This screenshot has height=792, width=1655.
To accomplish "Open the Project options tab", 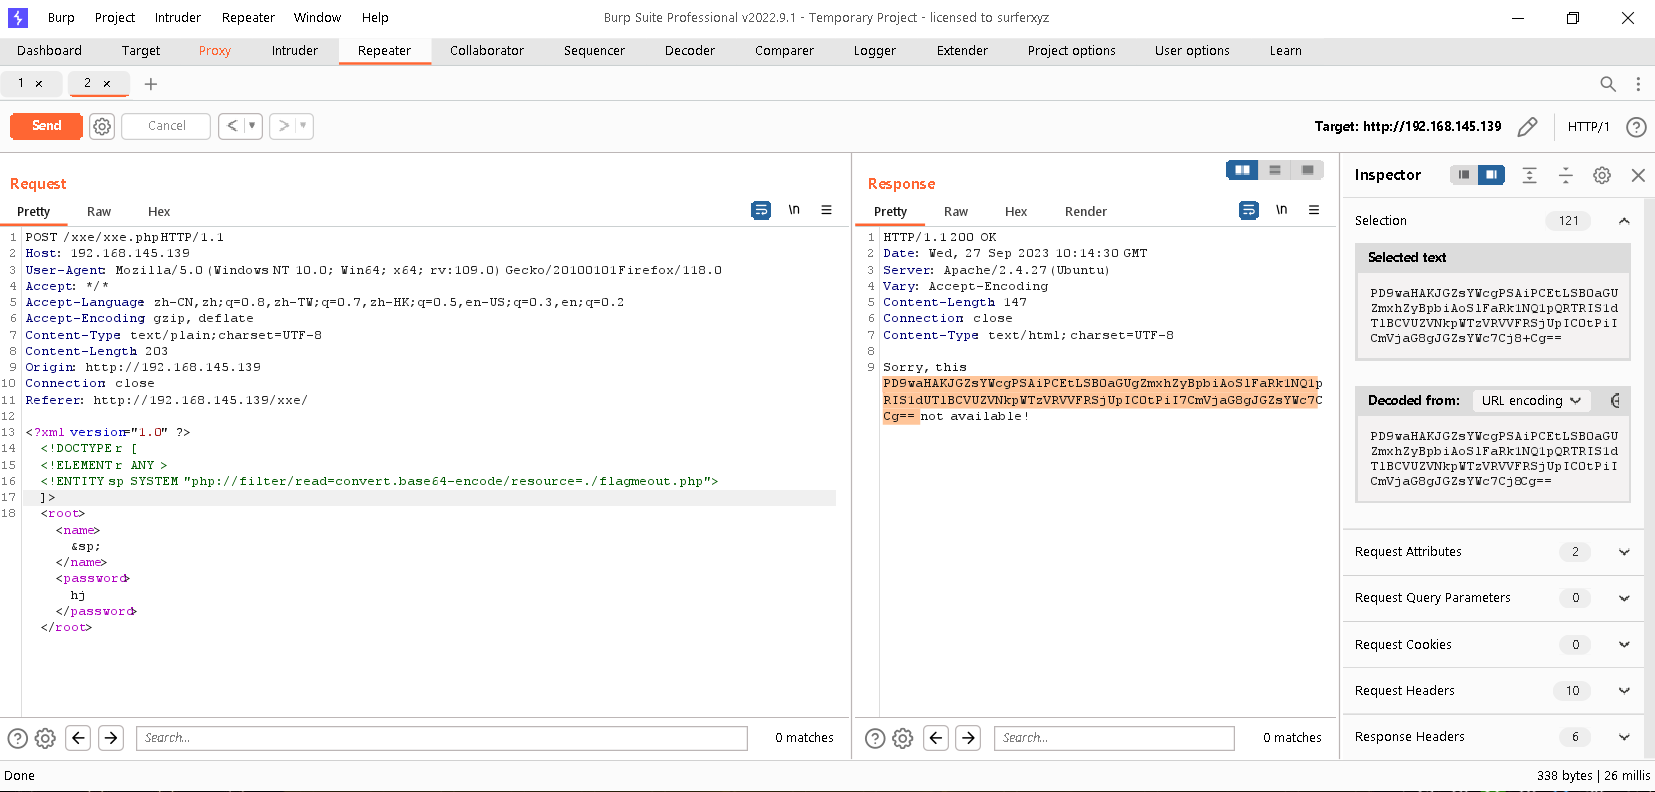I will (1072, 51).
